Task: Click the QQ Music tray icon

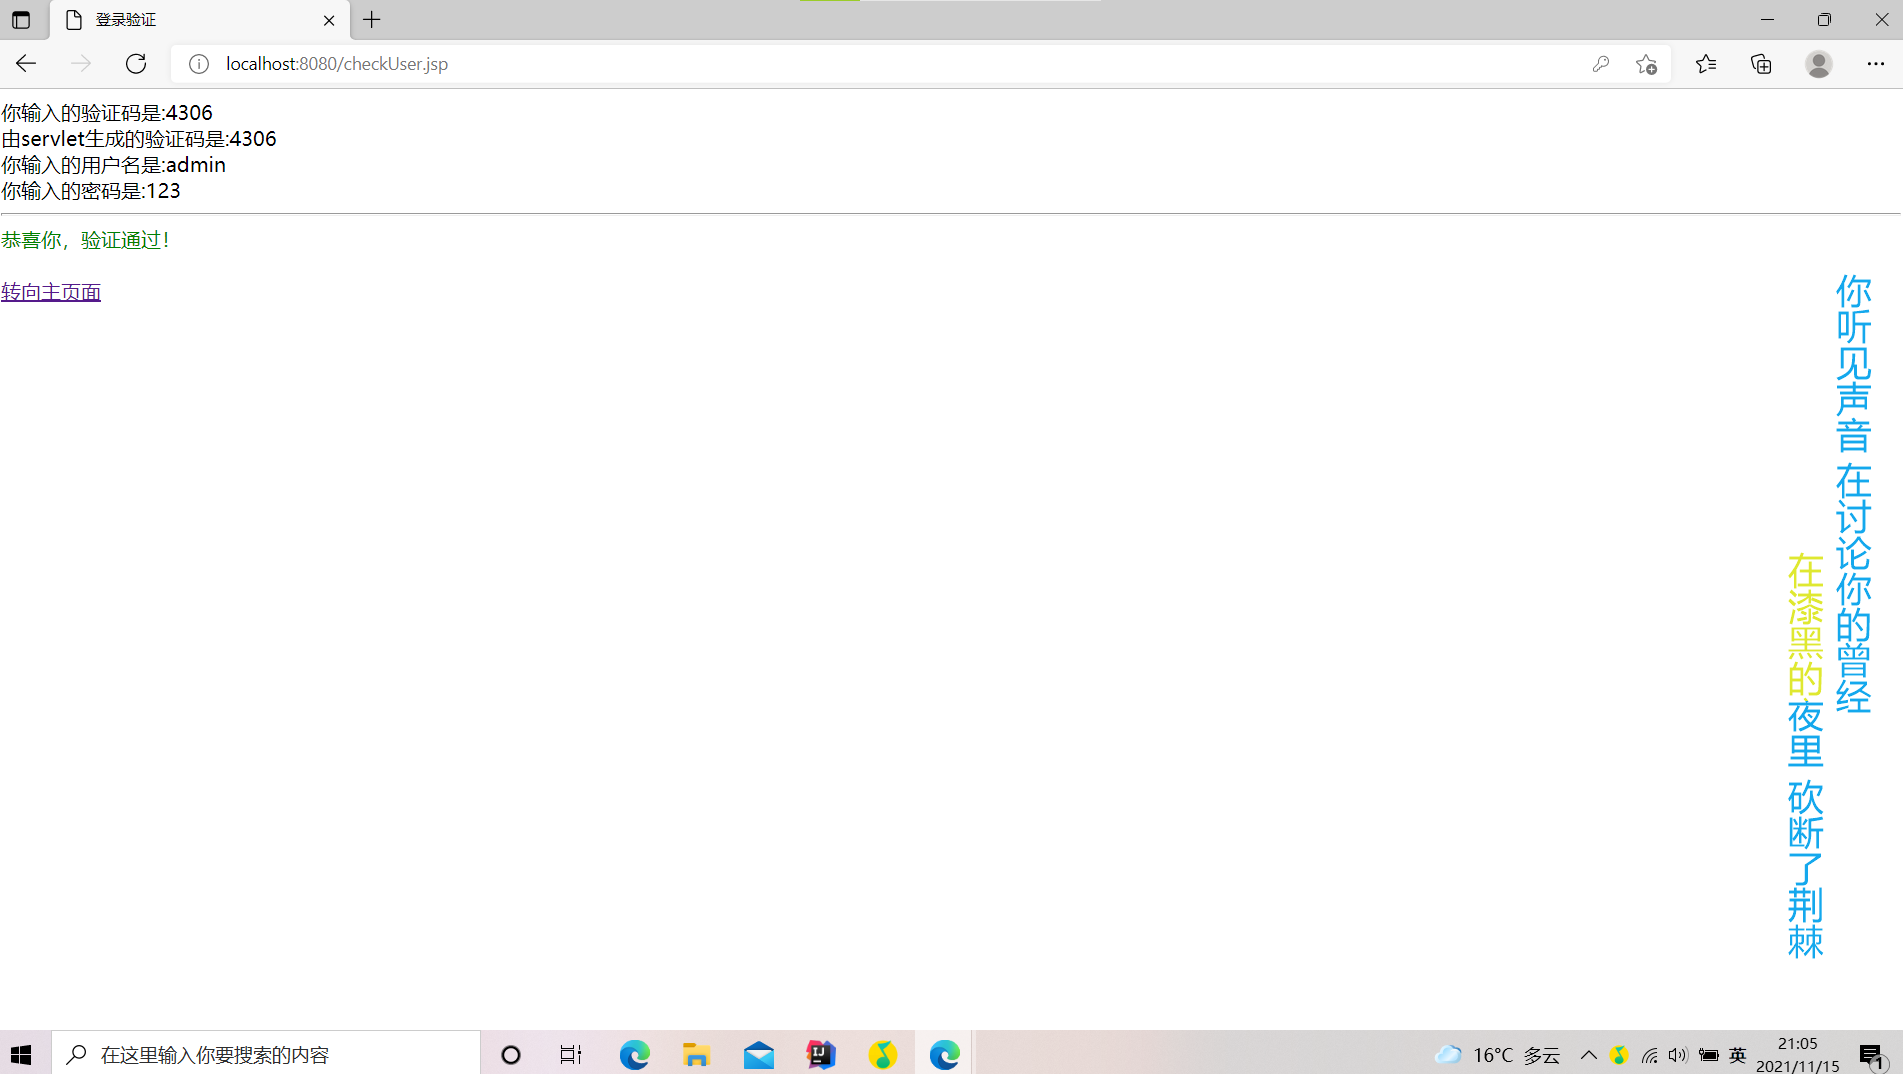Action: coord(1619,1055)
